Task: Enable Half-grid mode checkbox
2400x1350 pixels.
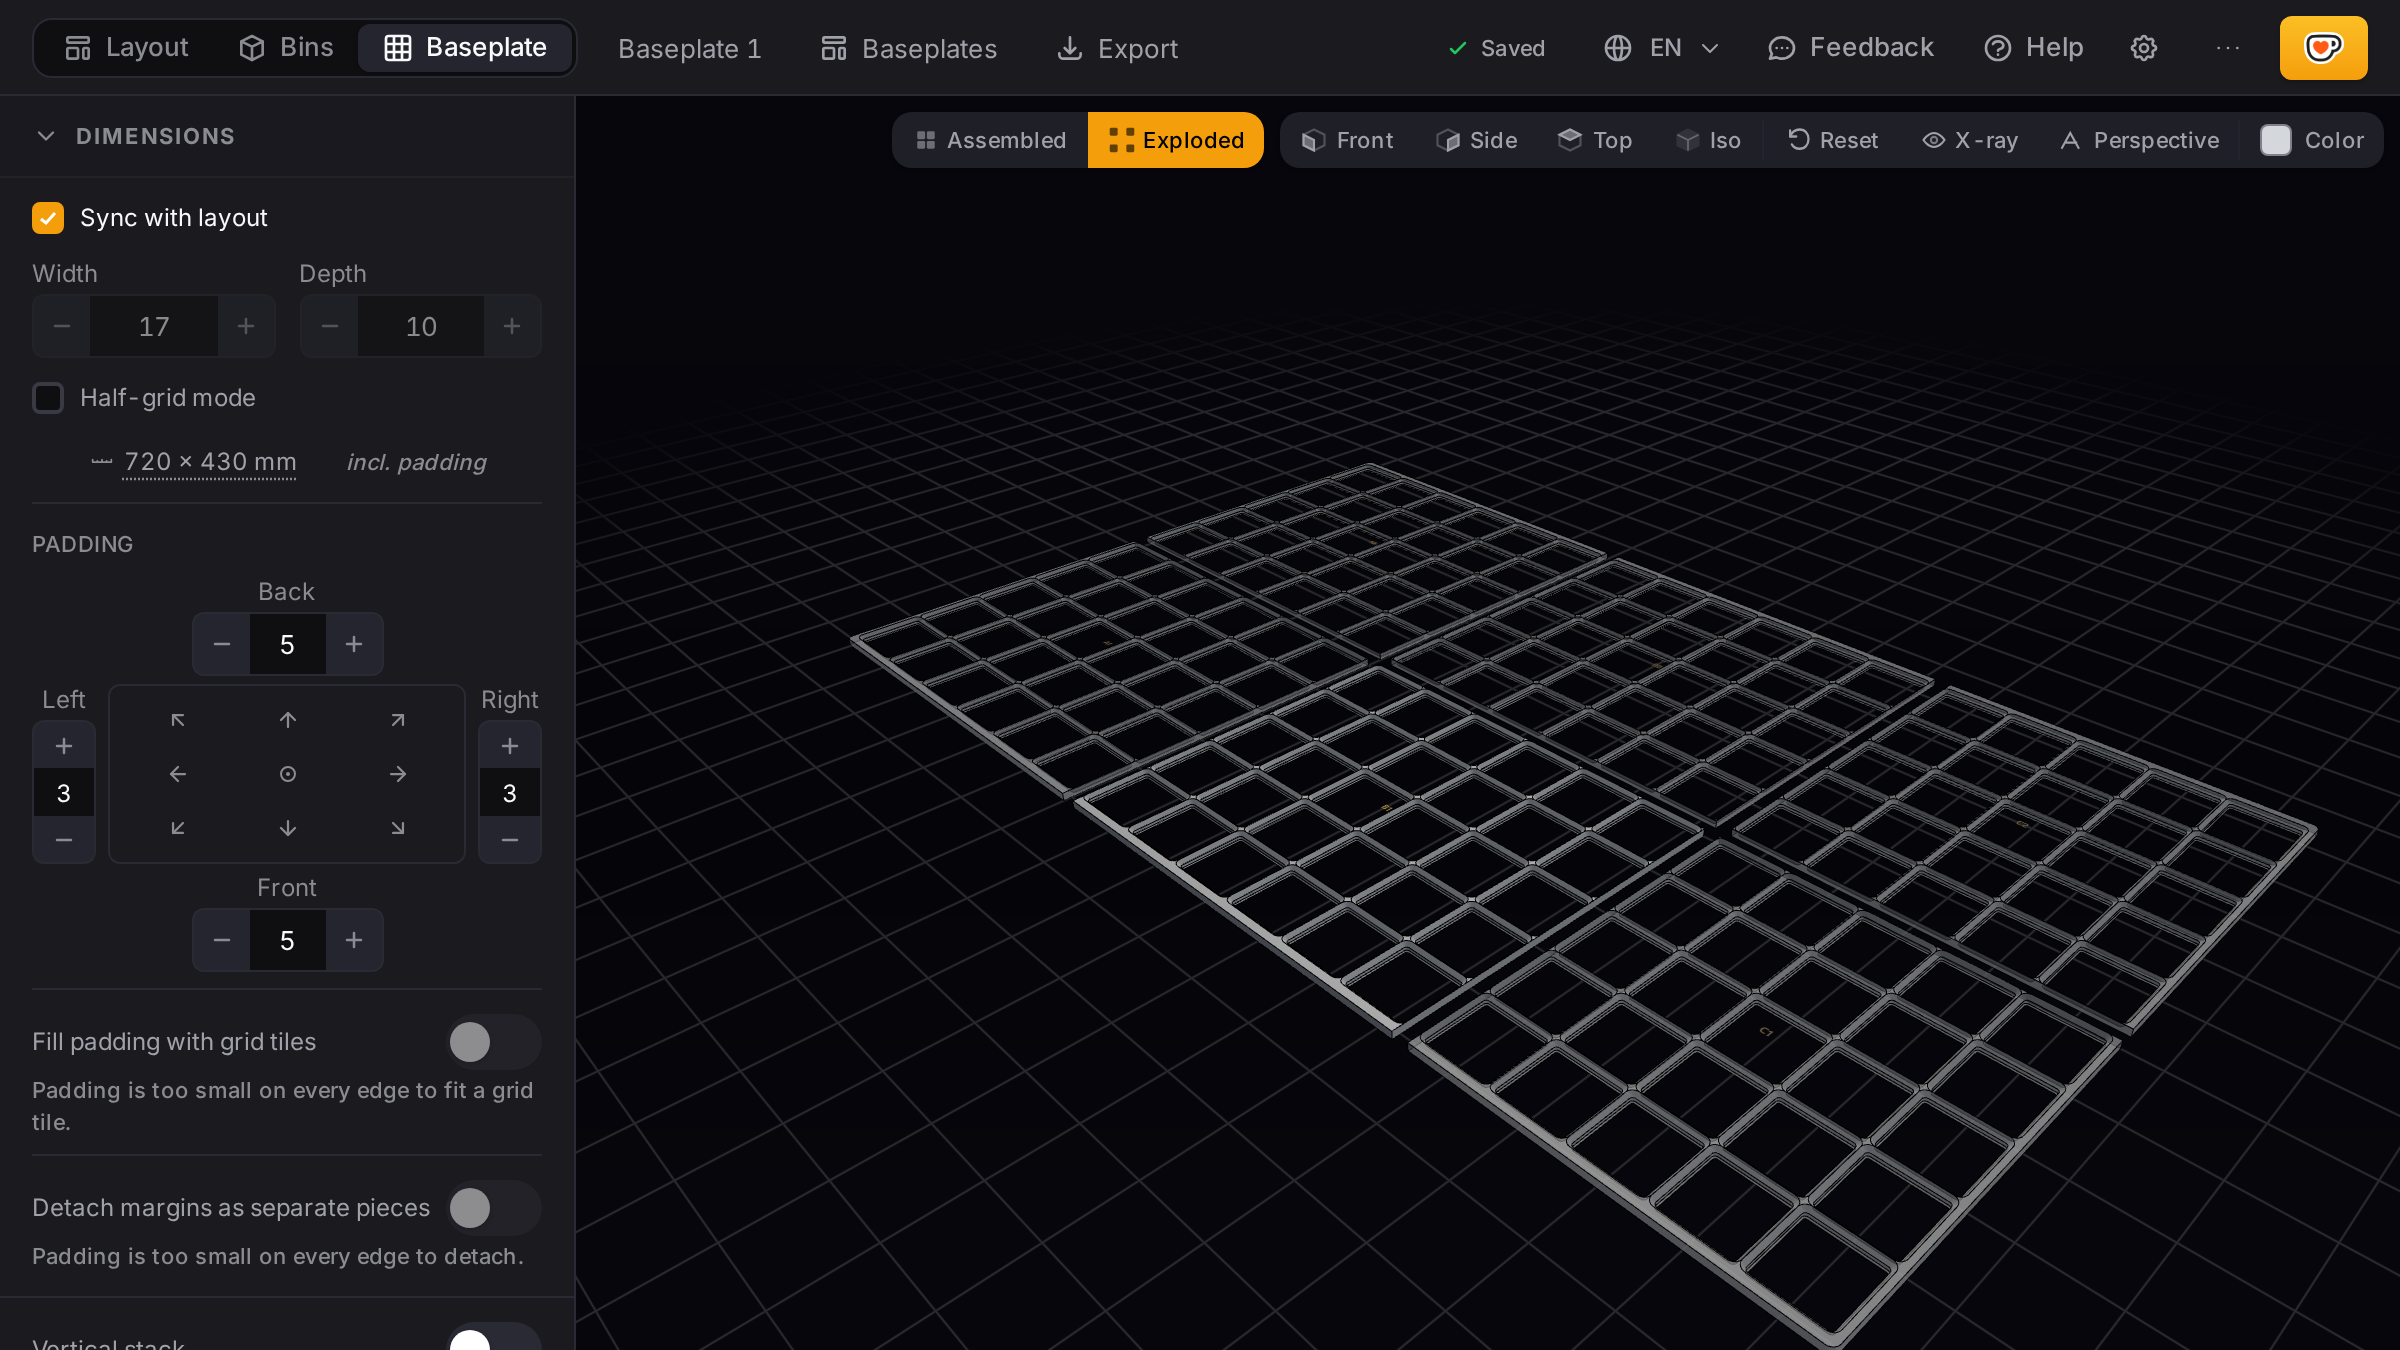Action: 48,398
